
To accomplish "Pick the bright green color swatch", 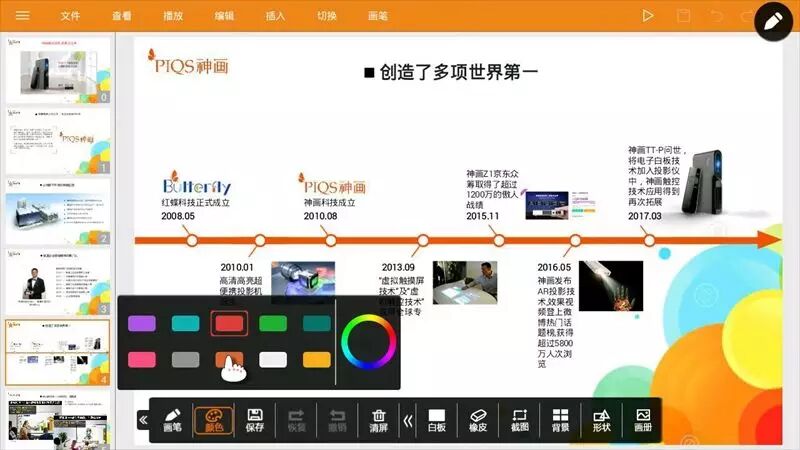I will coord(273,323).
